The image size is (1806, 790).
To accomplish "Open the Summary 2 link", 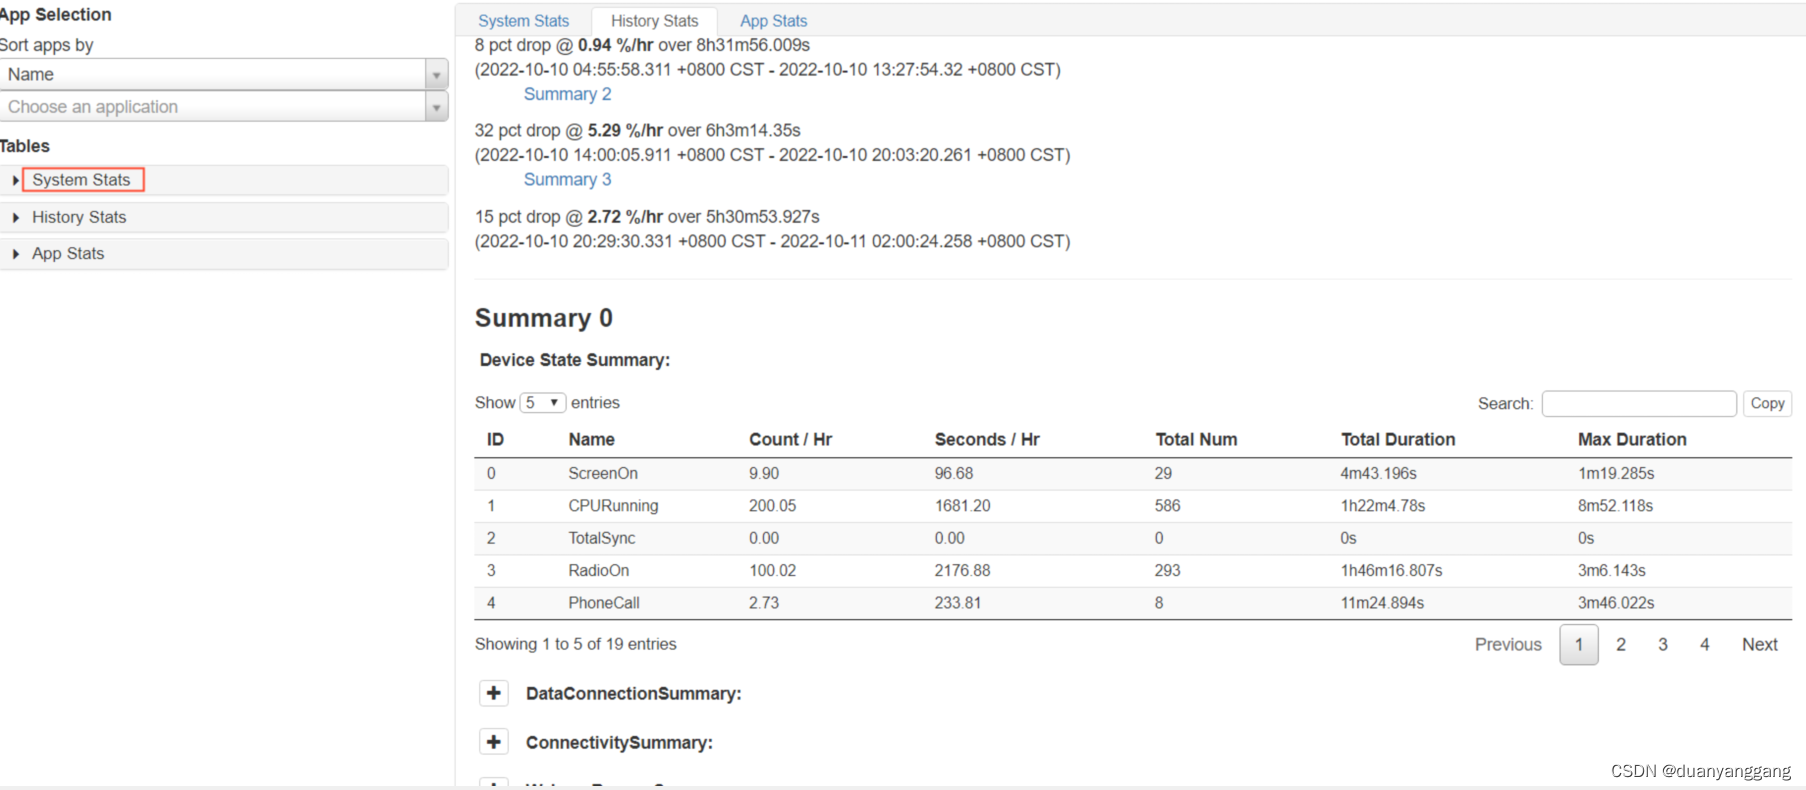I will pyautogui.click(x=567, y=94).
